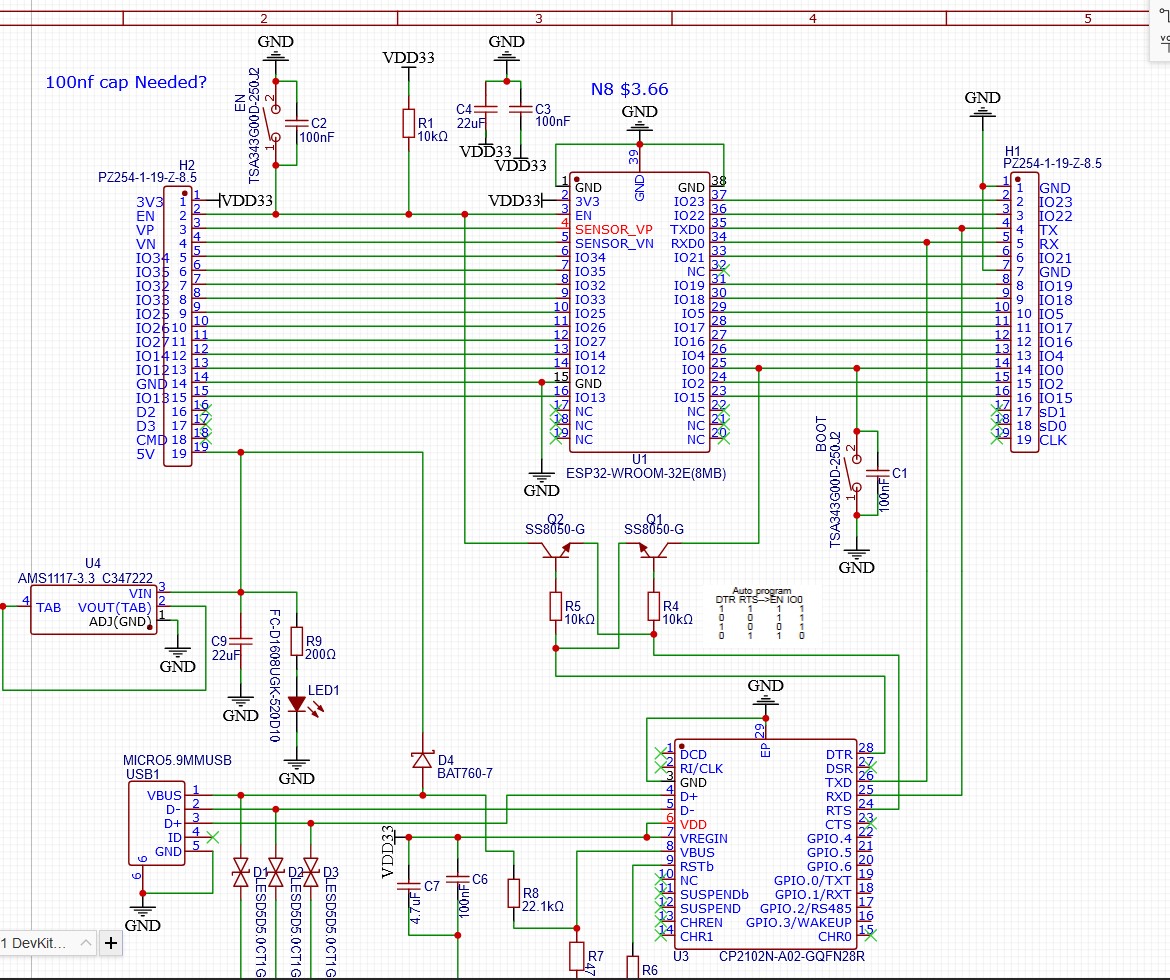Select the D4 BAT760-7 Schottky diode symbol

pos(423,761)
